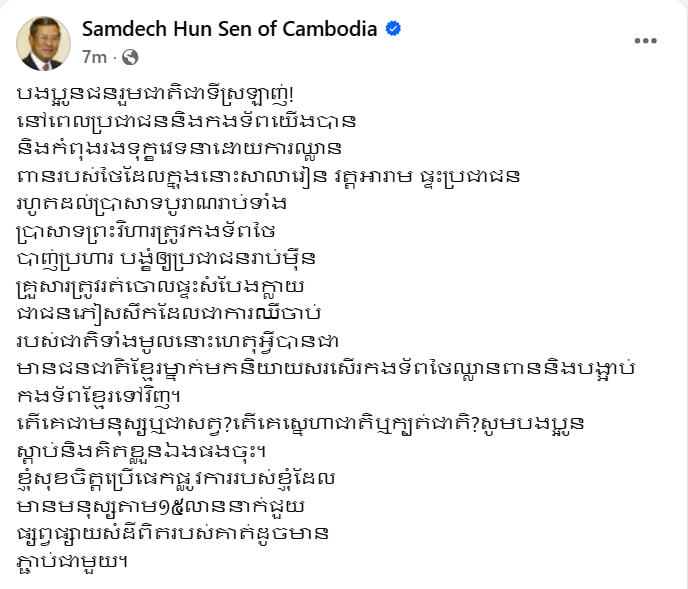
Task: Click the line beginning និងកំពុងរងទុក្ខ
Action: (x=179, y=148)
